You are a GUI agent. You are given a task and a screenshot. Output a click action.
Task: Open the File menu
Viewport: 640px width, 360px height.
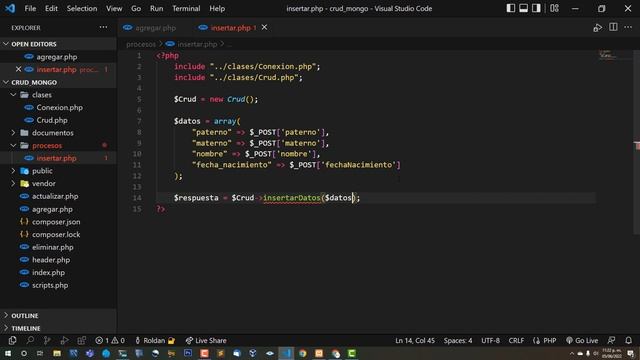coord(30,8)
